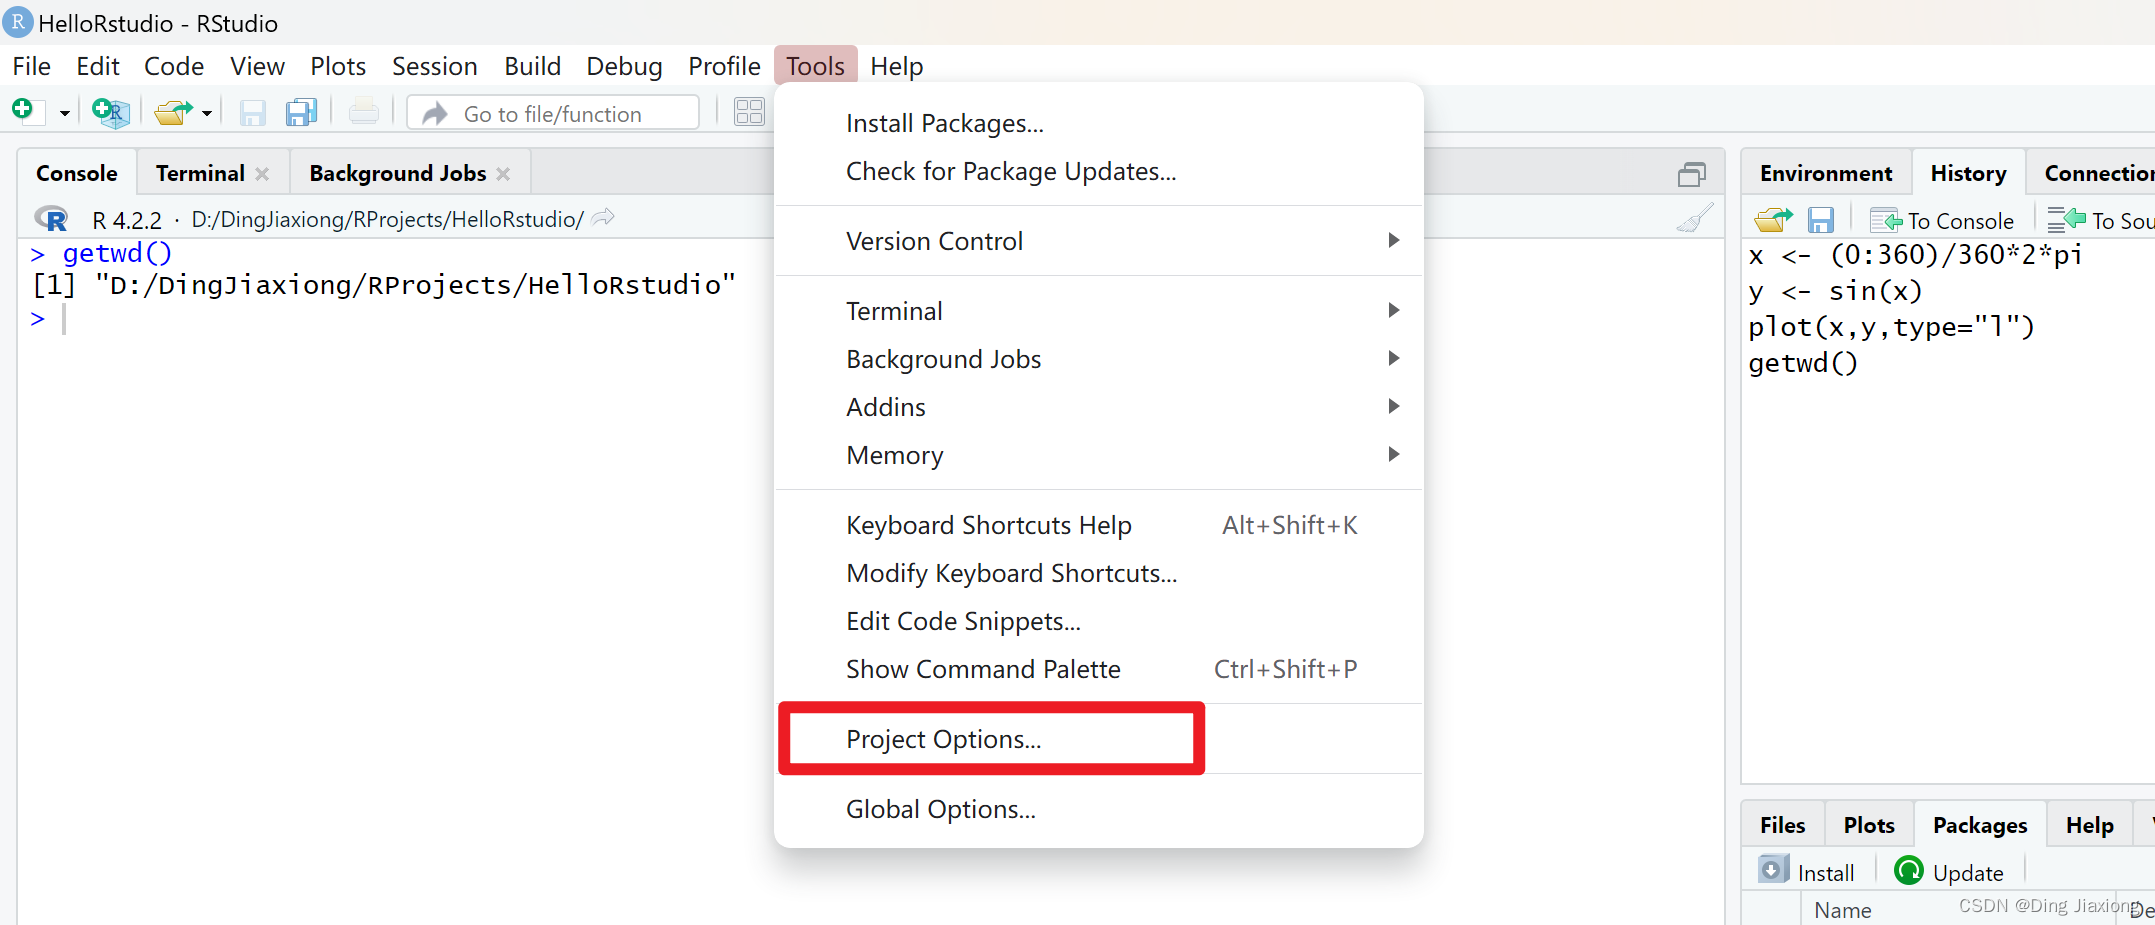Close the Terminal tab

pos(262,174)
